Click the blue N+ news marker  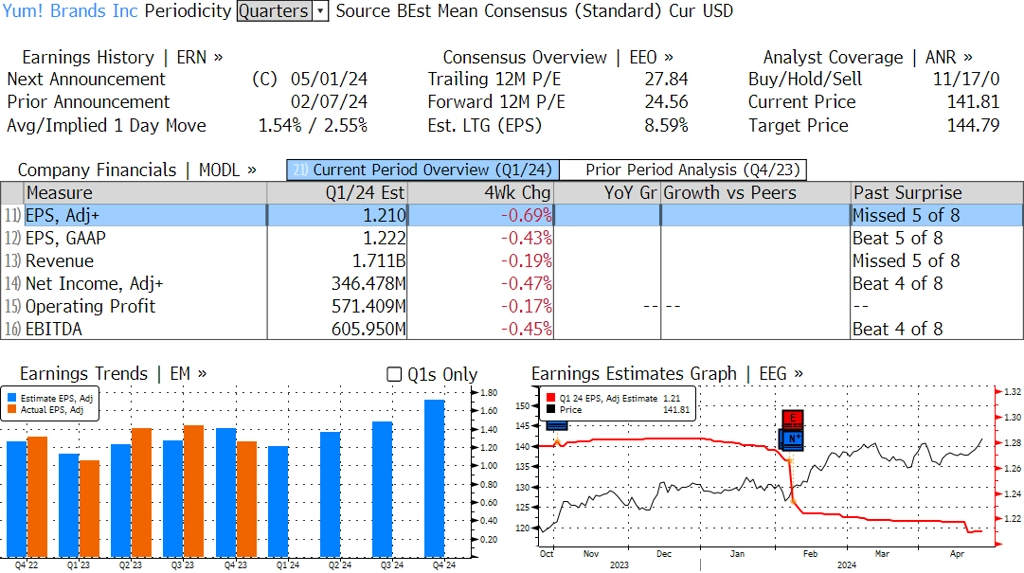point(792,439)
